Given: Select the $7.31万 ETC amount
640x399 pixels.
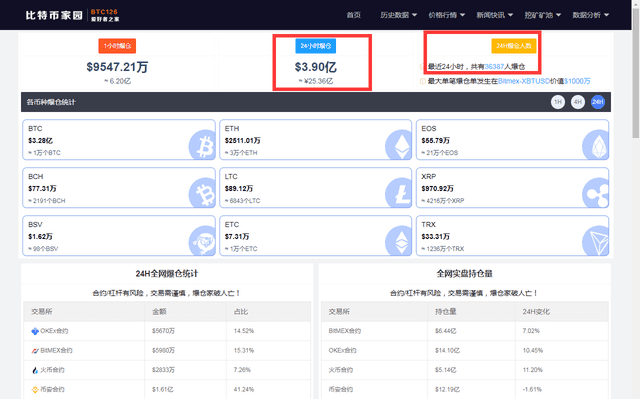Looking at the screenshot, I should [x=237, y=237].
